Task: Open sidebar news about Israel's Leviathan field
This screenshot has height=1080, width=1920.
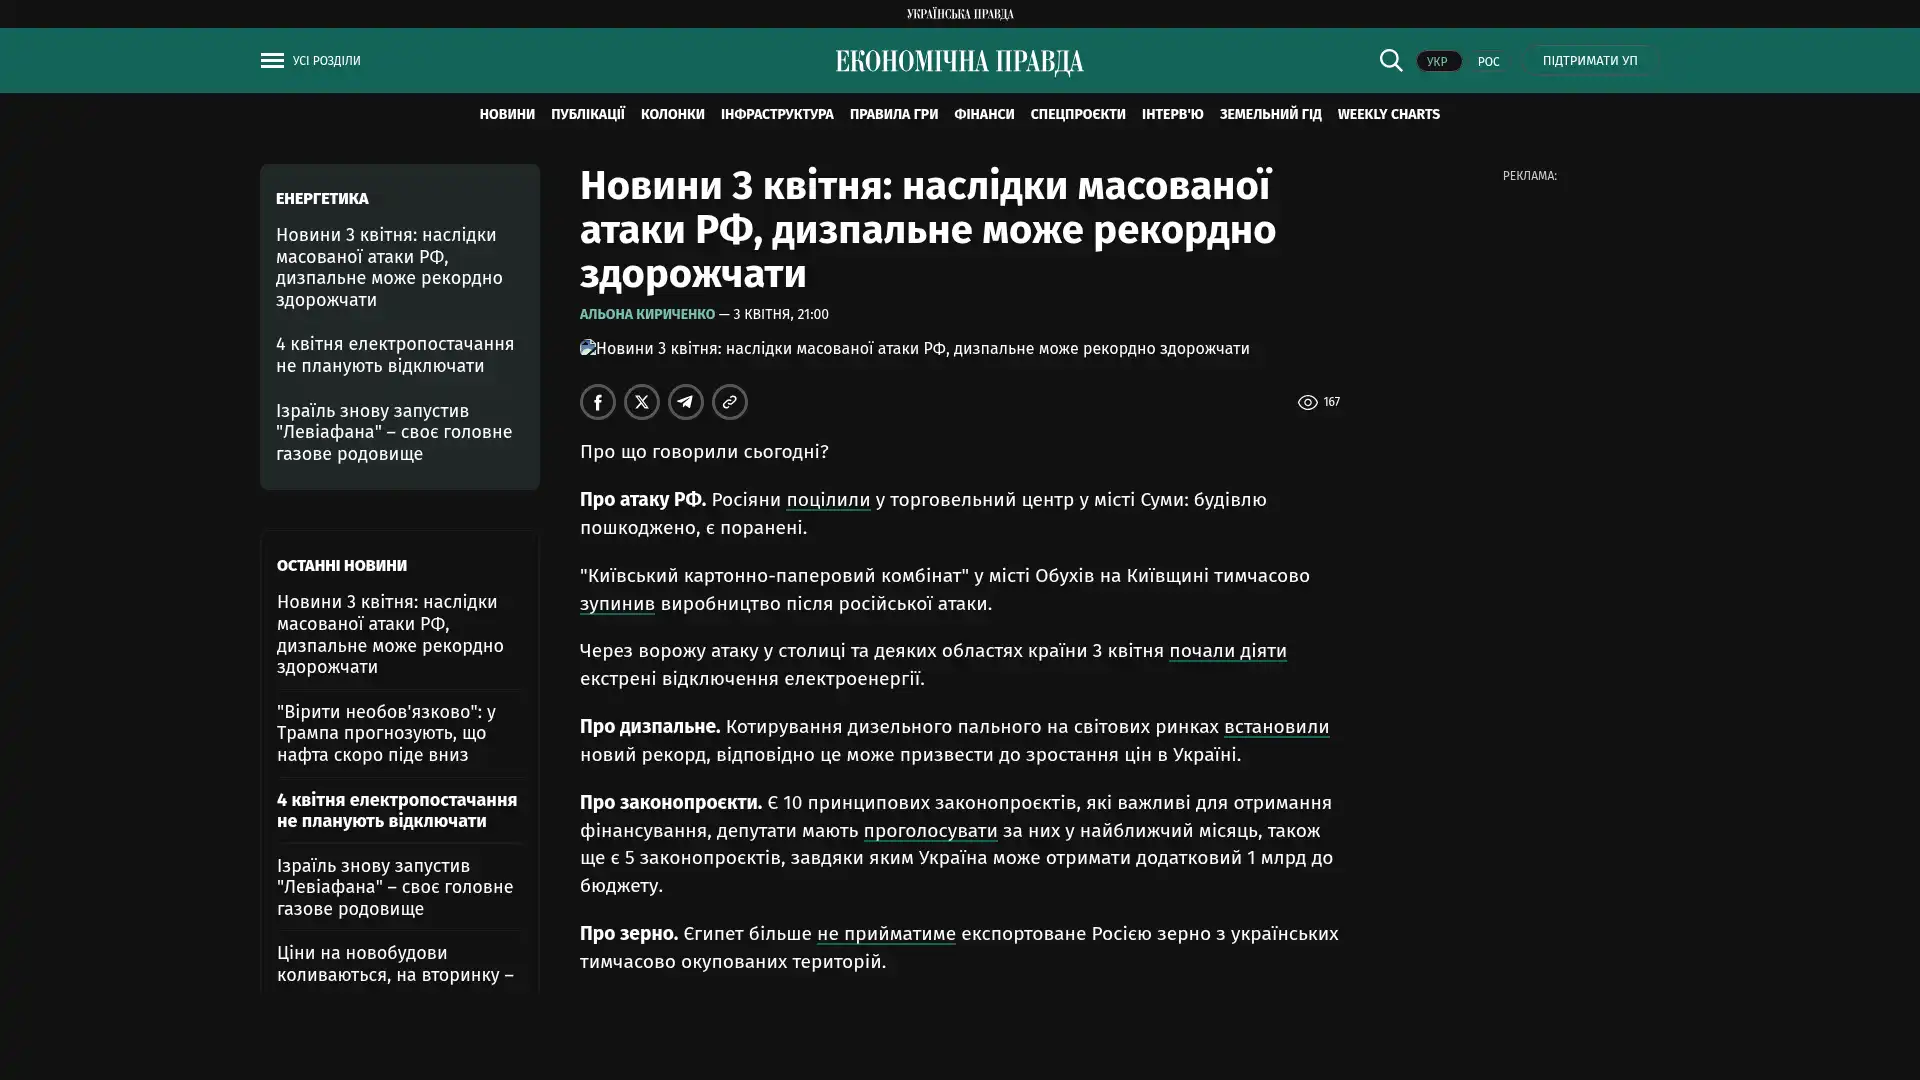Action: coord(394,432)
